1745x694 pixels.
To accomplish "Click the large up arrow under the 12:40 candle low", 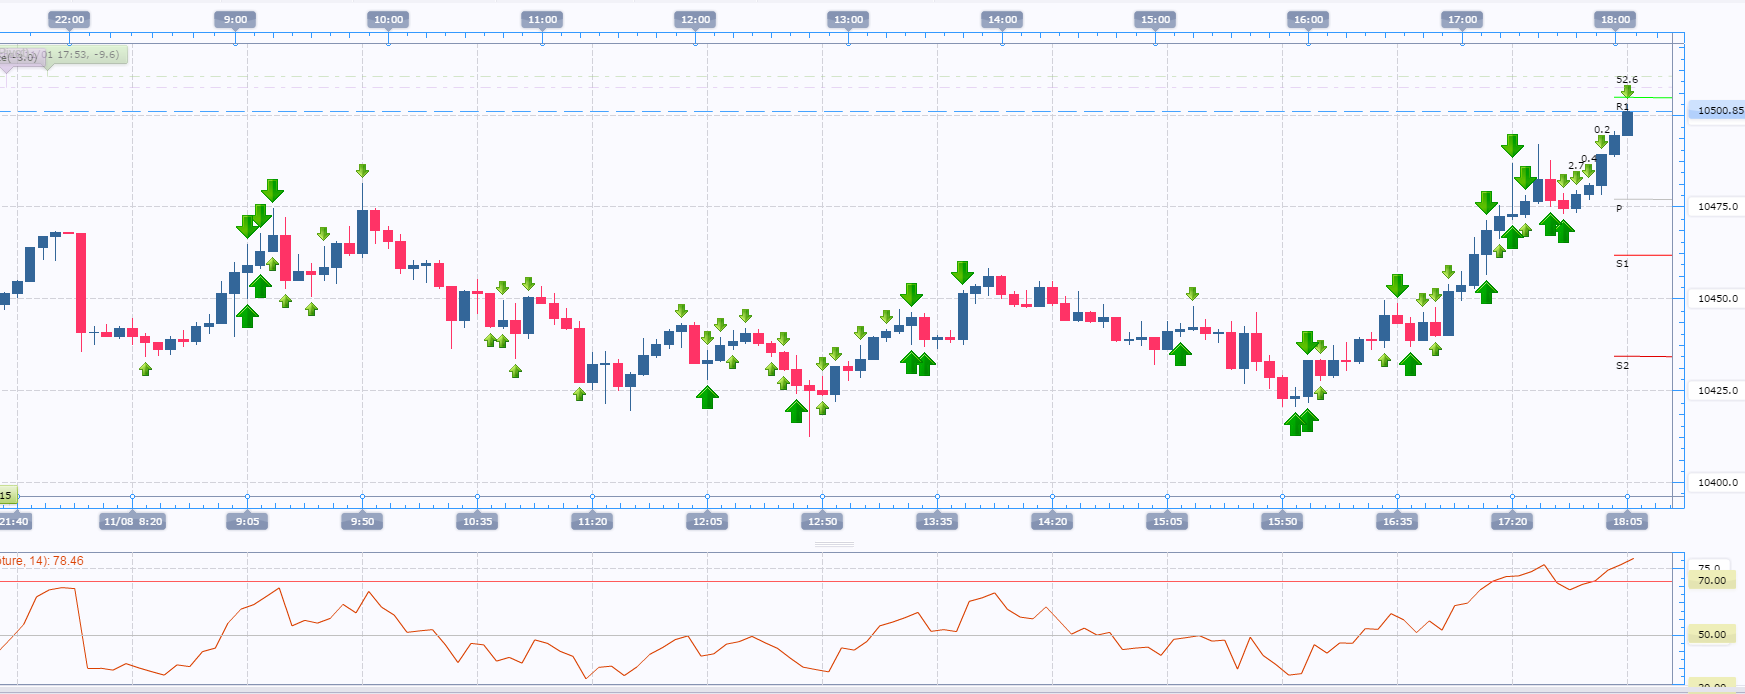I will 796,411.
